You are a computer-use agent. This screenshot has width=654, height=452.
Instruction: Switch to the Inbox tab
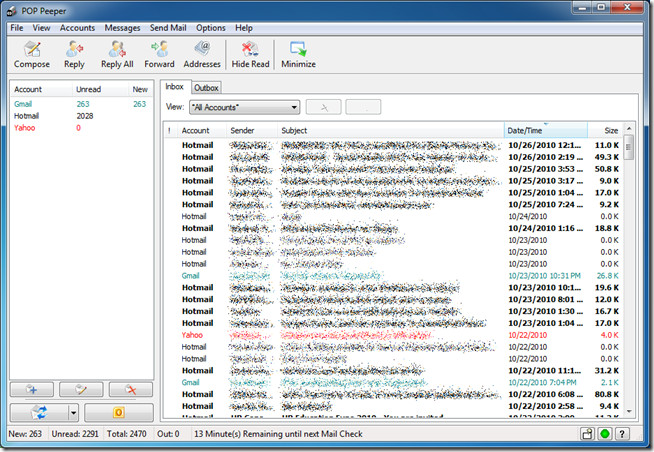[x=175, y=87]
